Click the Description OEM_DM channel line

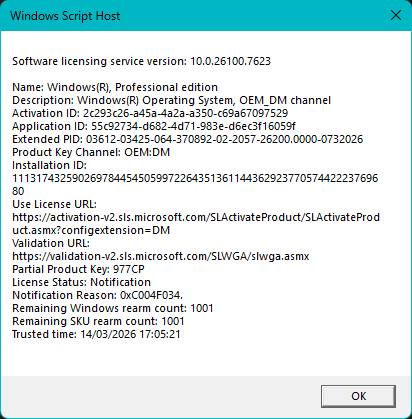click(171, 100)
